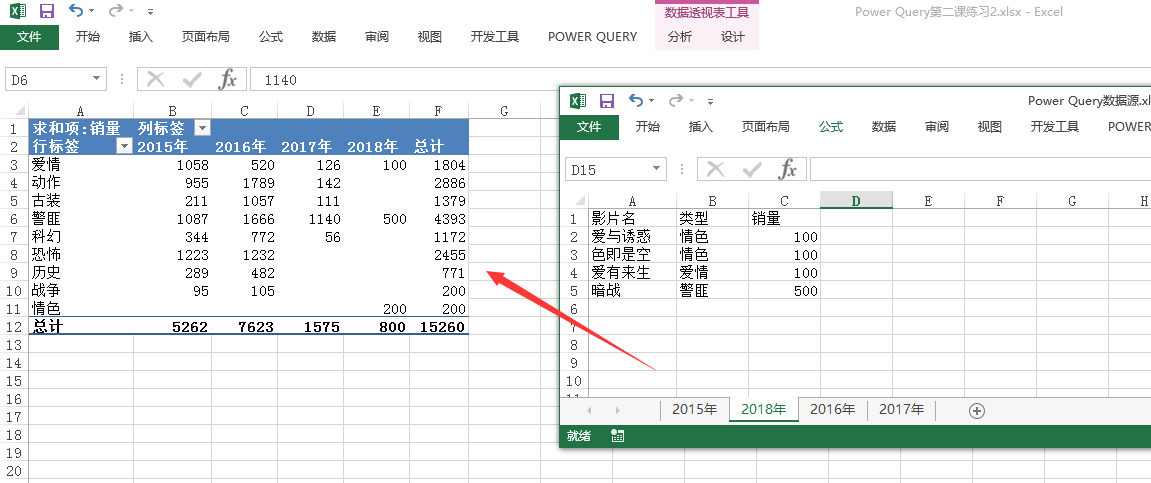Click cancel X icon in main formula bar
The width and height of the screenshot is (1151, 483).
(x=155, y=79)
